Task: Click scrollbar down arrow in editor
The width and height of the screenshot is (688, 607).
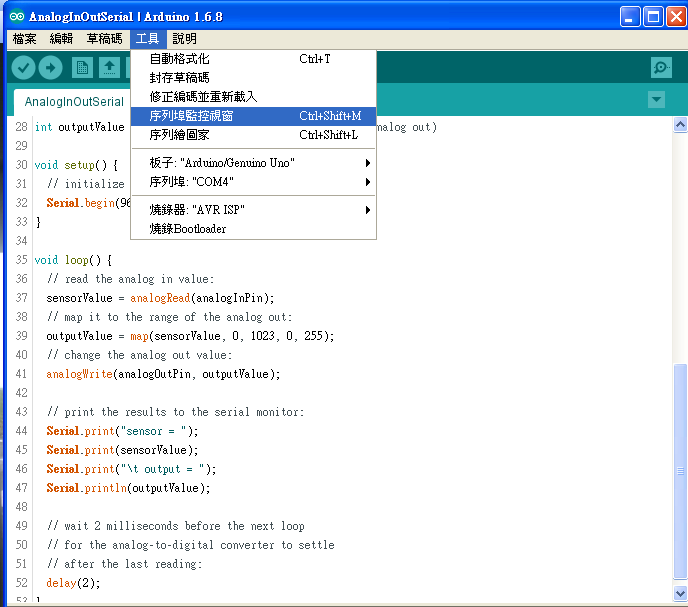Action: pos(680,593)
